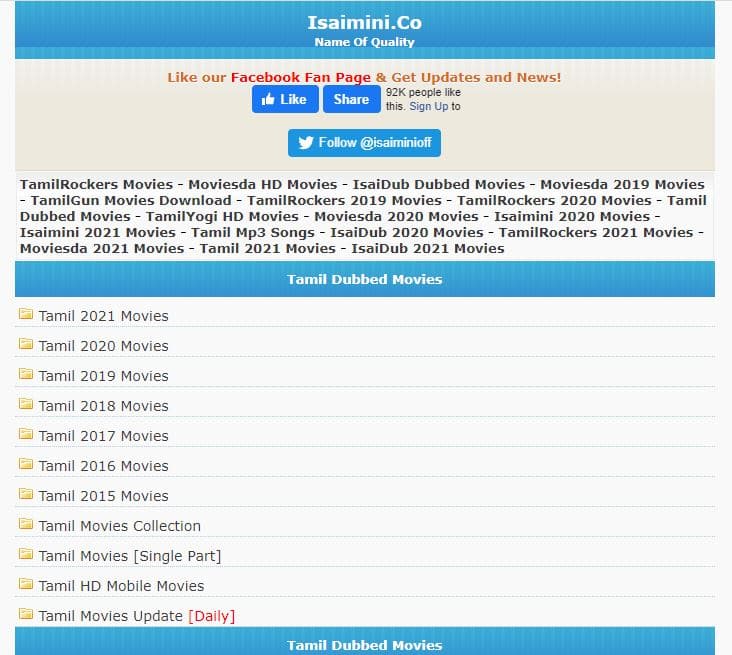Click the Isaimini 2021 Movies link

[x=98, y=232]
